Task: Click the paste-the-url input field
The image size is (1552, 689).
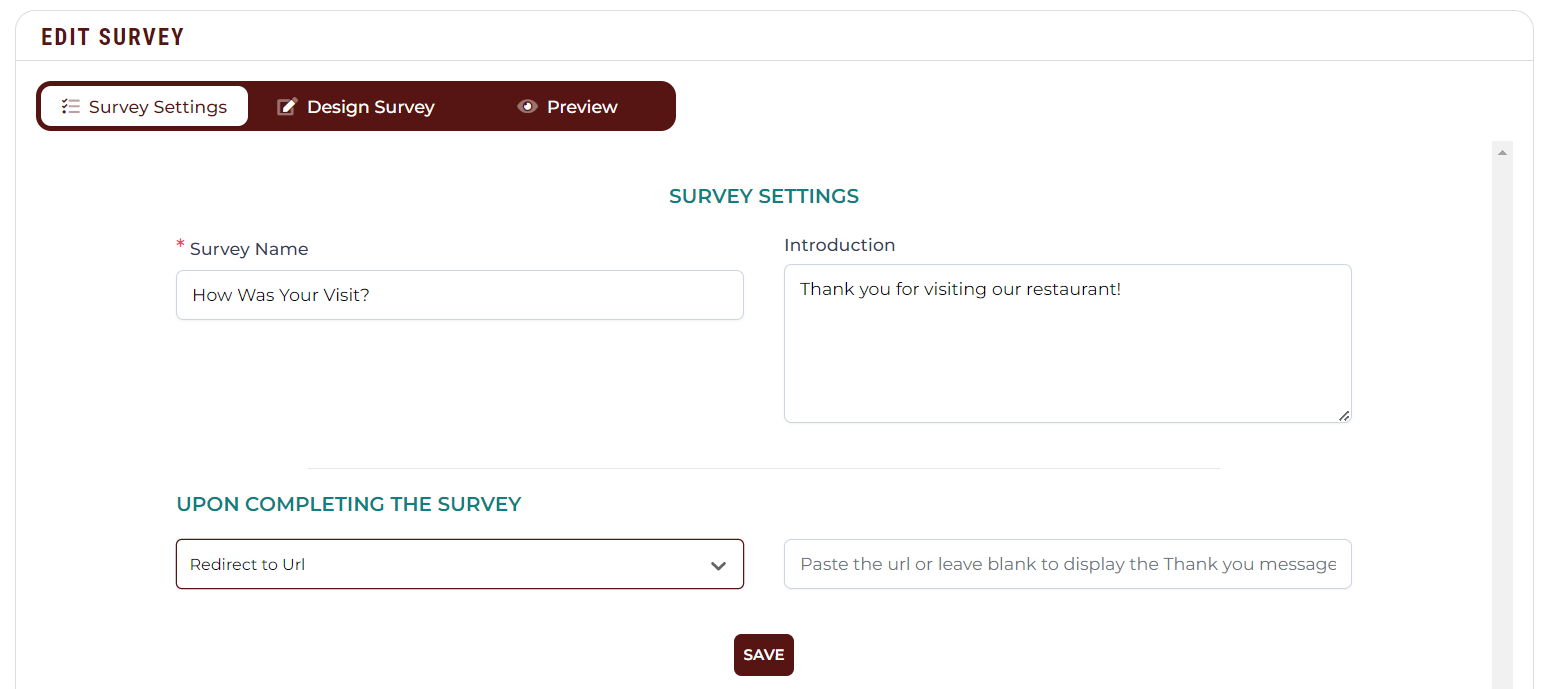Action: tap(1068, 564)
